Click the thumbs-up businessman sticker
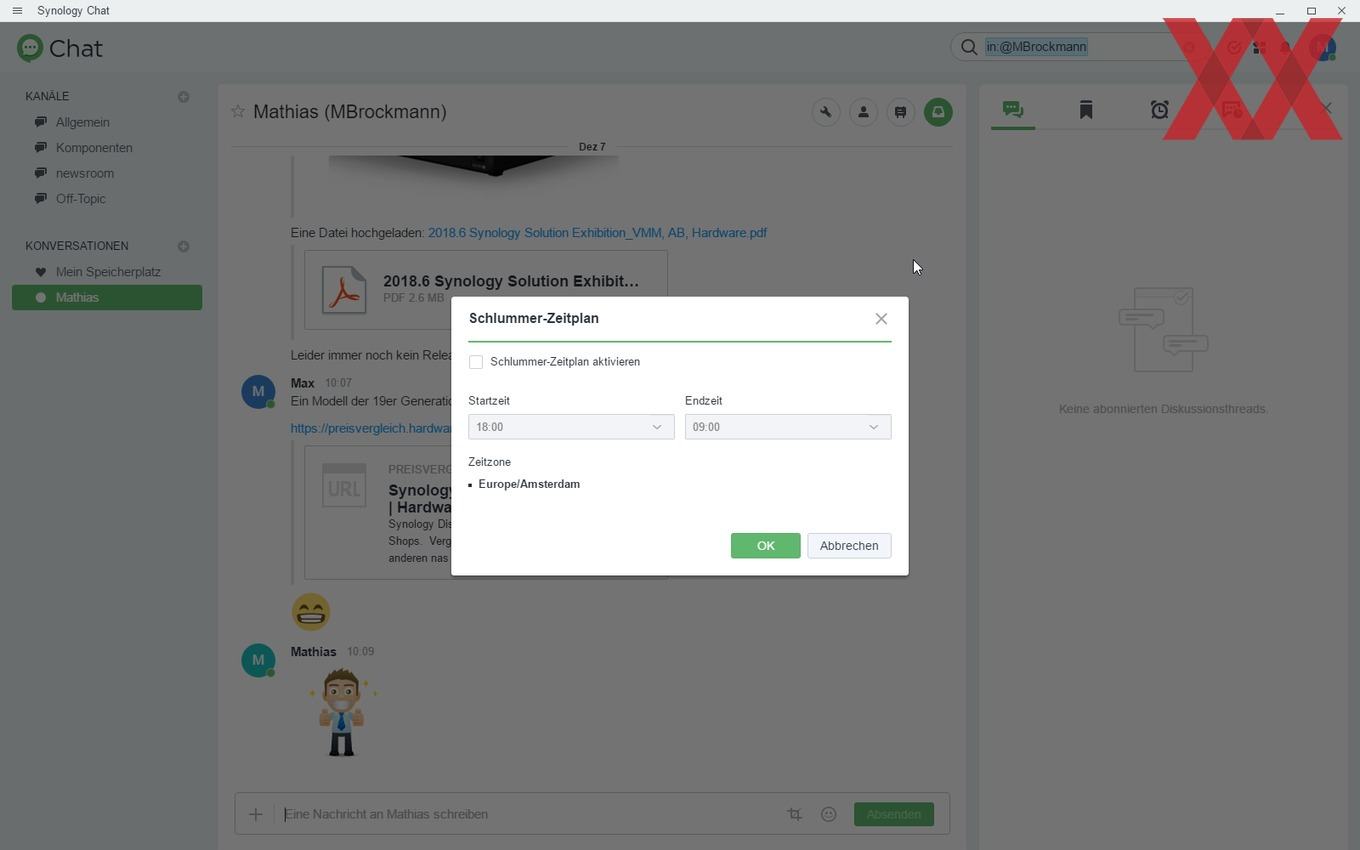The image size is (1360, 850). 342,713
